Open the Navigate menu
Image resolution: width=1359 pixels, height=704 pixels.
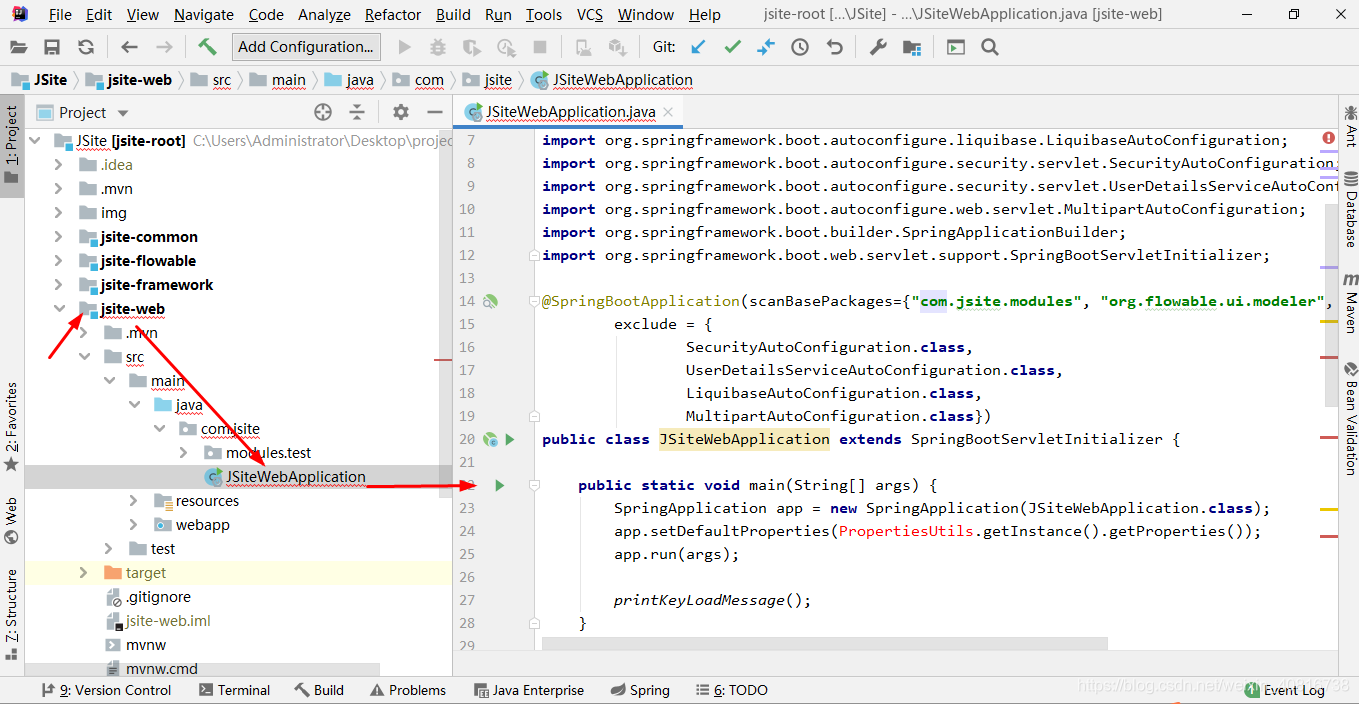coord(204,15)
